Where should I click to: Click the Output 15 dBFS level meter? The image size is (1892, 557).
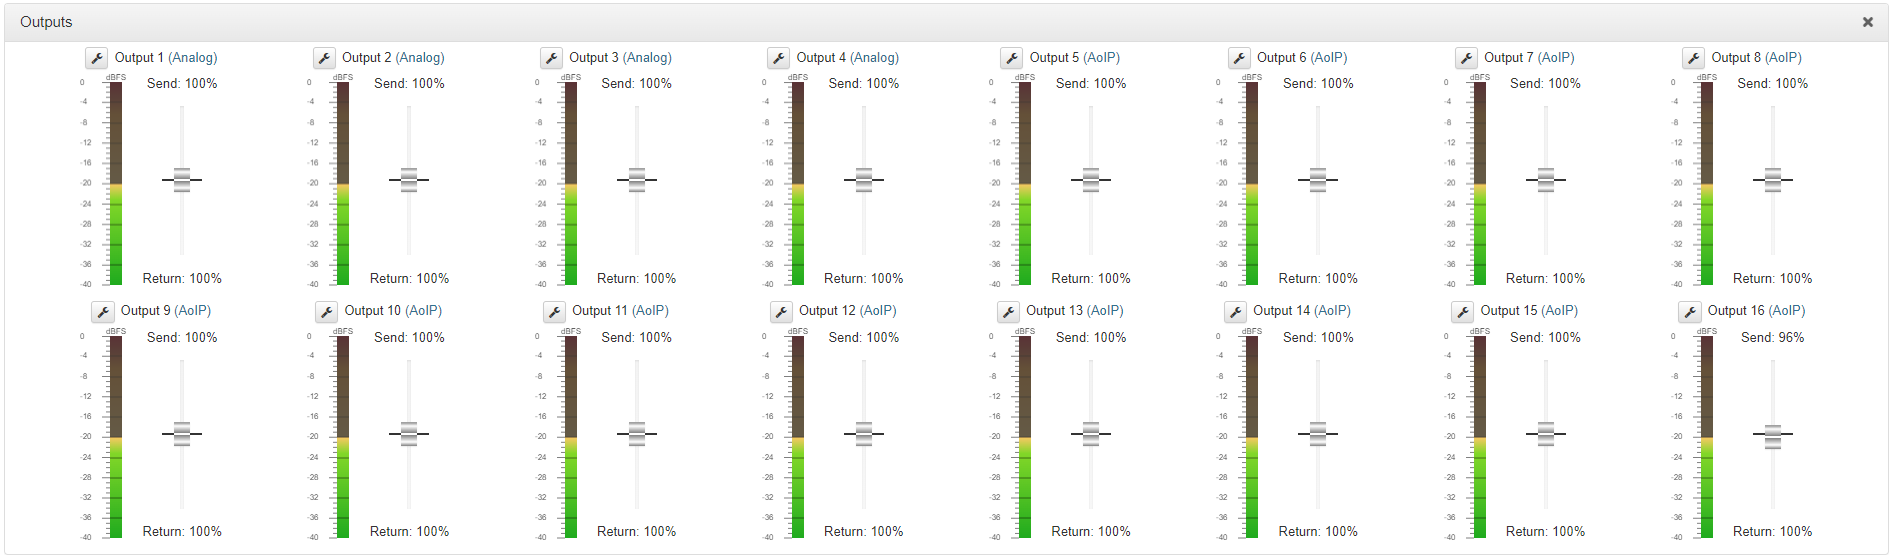point(1480,437)
